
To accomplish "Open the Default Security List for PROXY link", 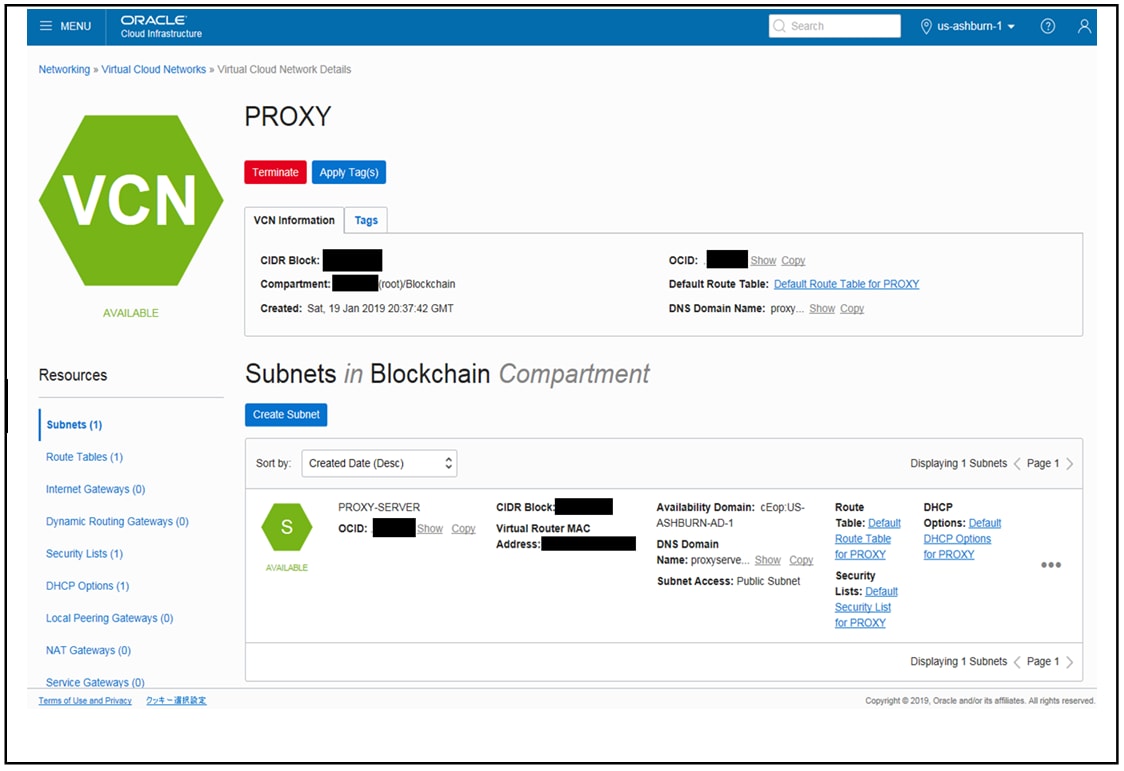I will point(863,607).
